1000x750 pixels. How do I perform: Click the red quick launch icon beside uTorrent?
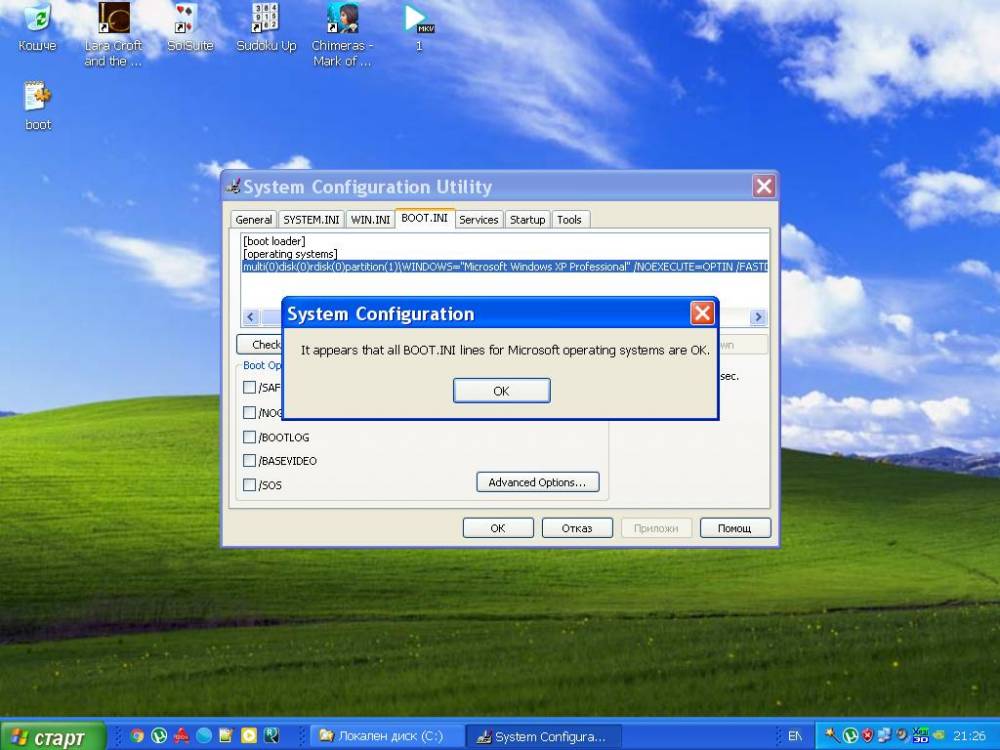click(x=181, y=735)
